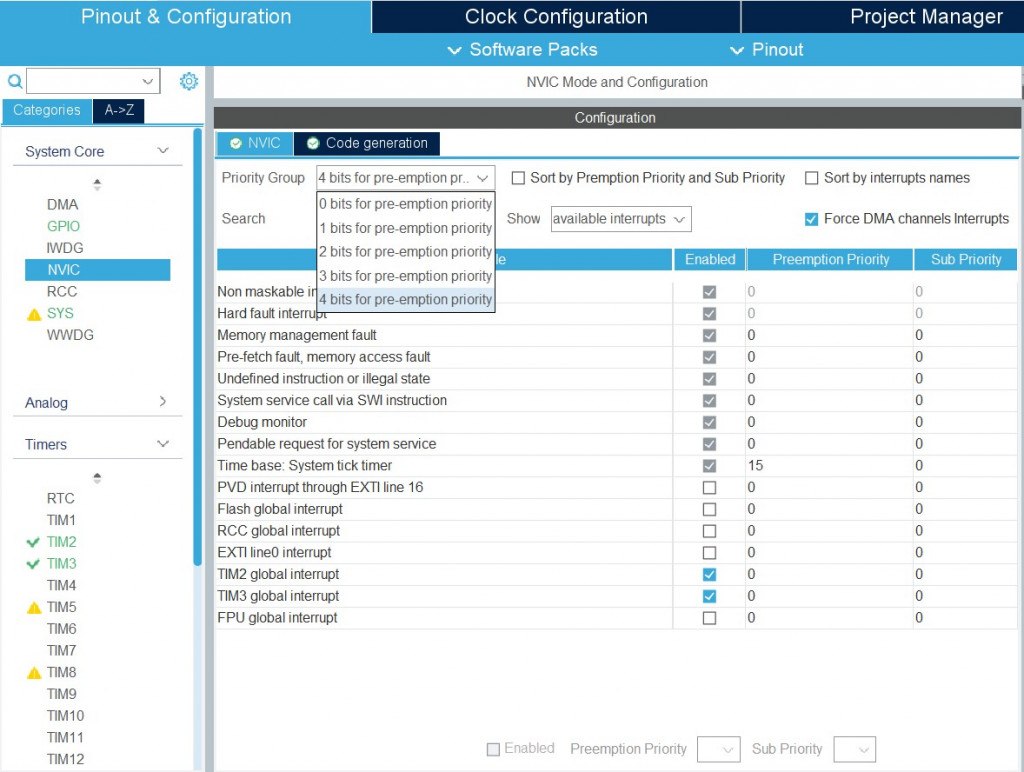Select IWDG in System Core
1024x772 pixels.
click(x=65, y=248)
